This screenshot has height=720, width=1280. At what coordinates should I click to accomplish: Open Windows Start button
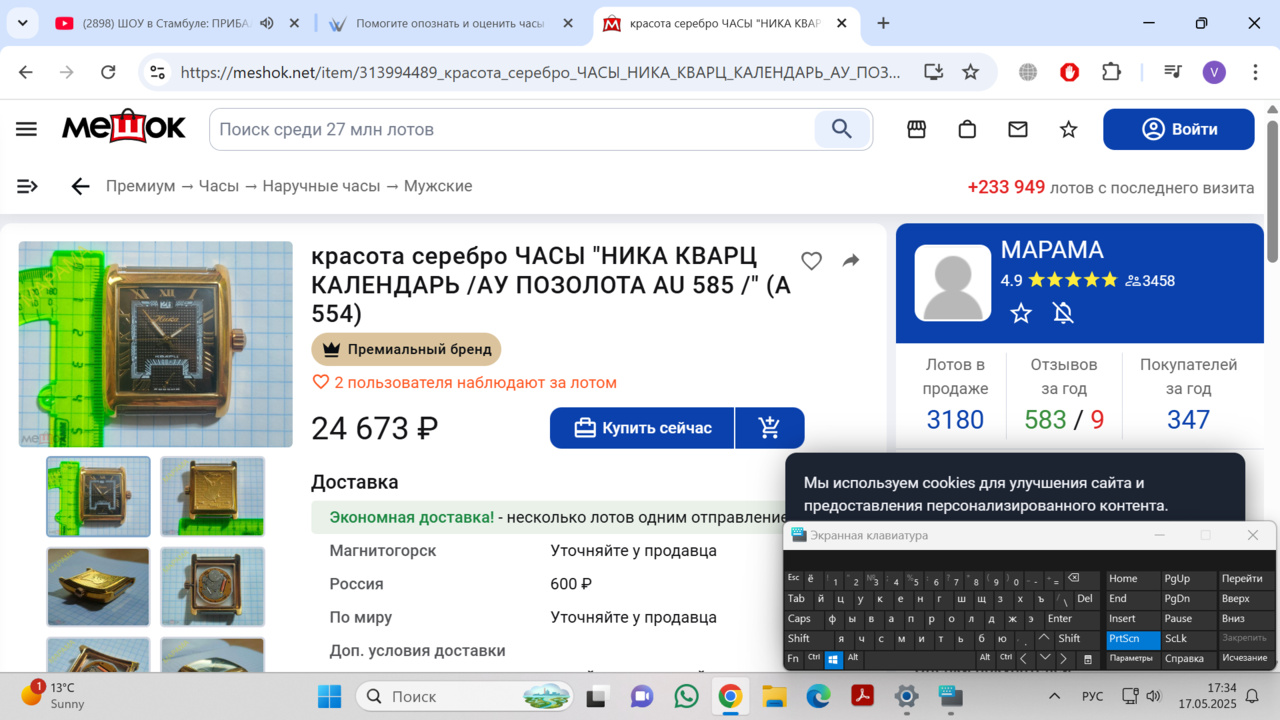point(329,696)
